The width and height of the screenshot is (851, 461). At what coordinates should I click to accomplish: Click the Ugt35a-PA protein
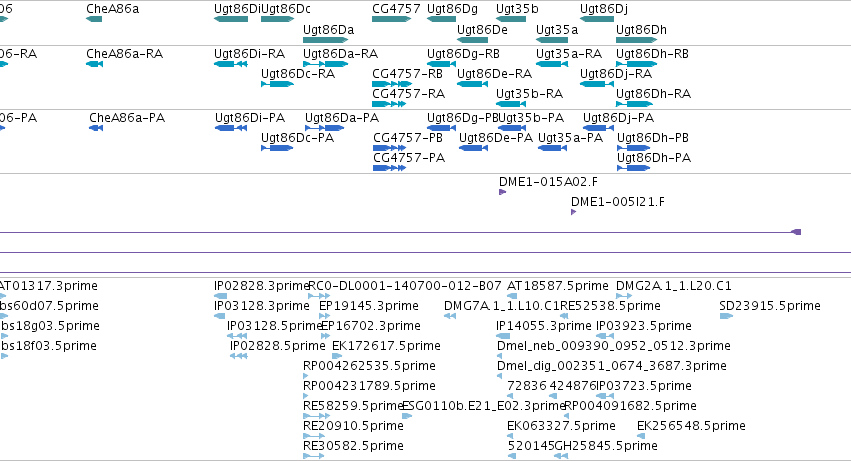click(x=552, y=148)
